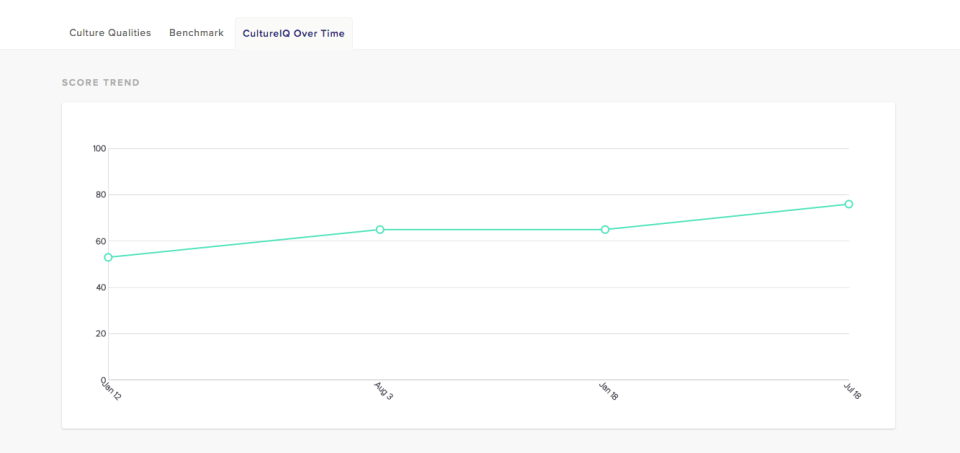This screenshot has height=453, width=960.
Task: Click the line segment between Jan 12 and Aug 3
Action: point(244,243)
